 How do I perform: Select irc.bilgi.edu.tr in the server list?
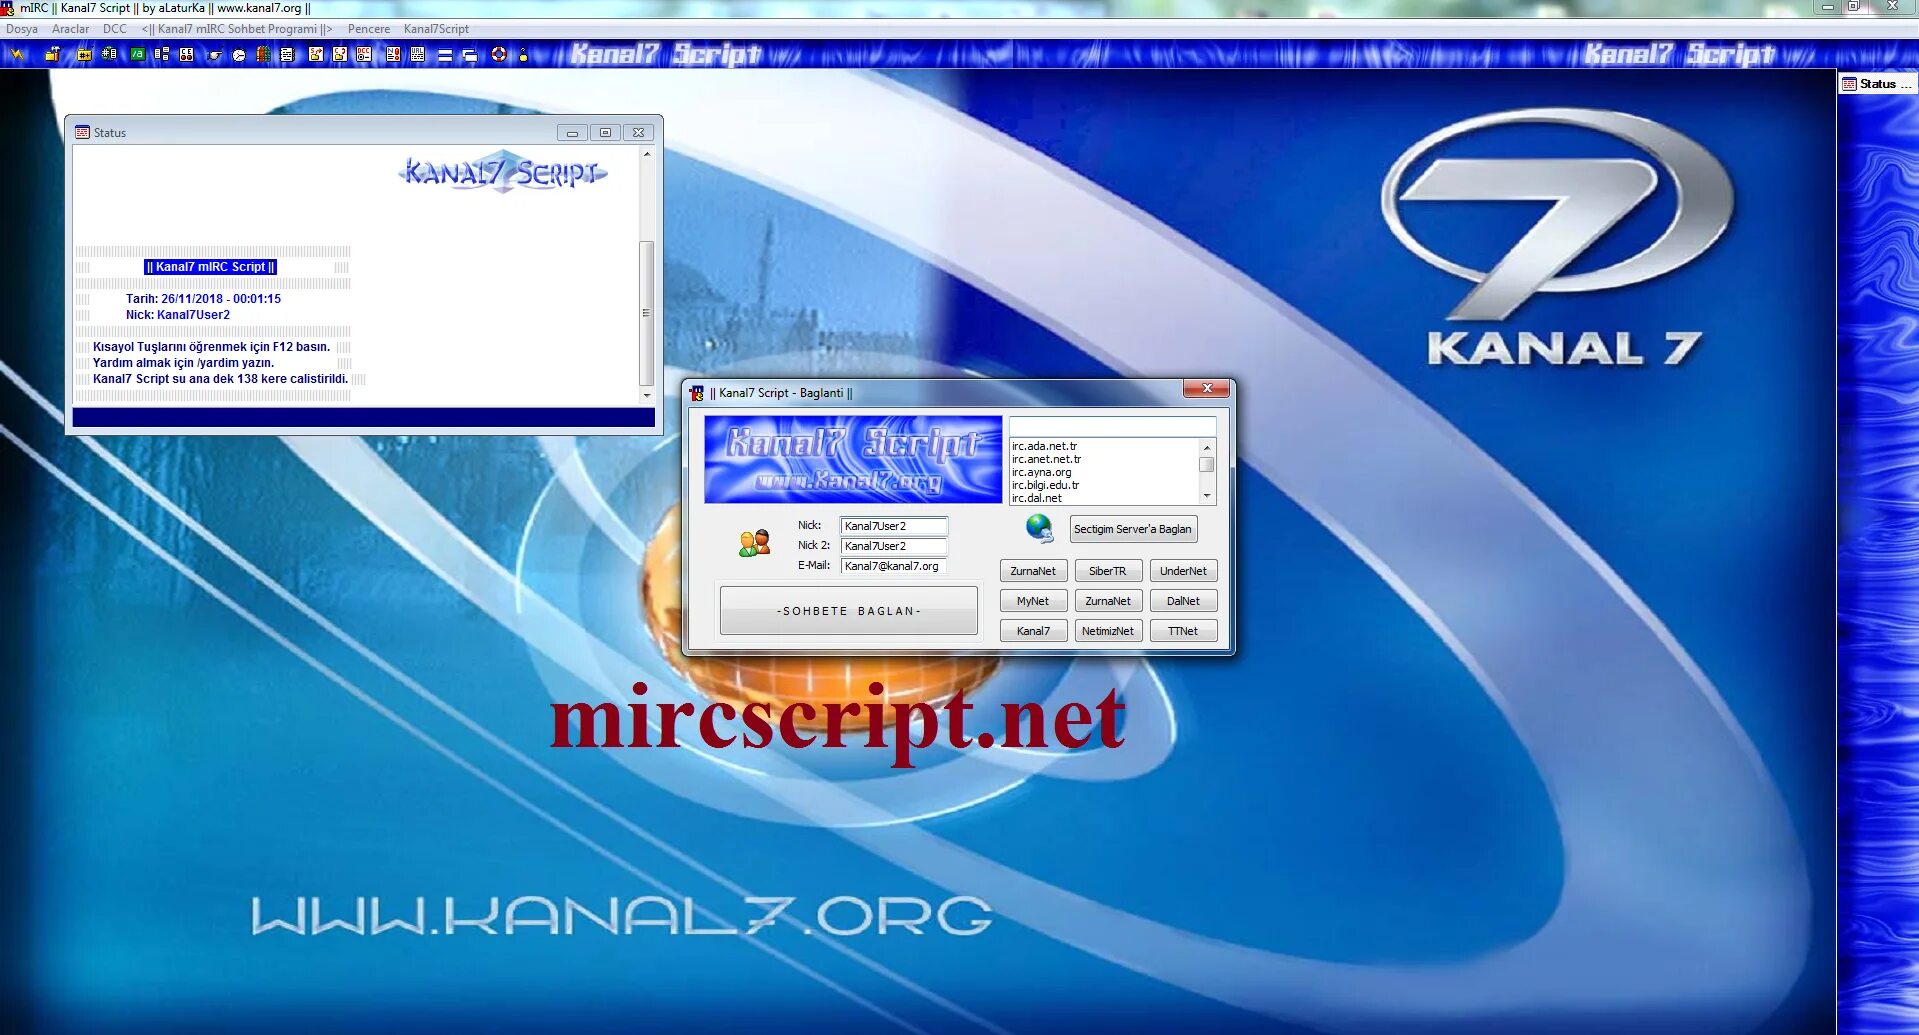pos(1104,485)
